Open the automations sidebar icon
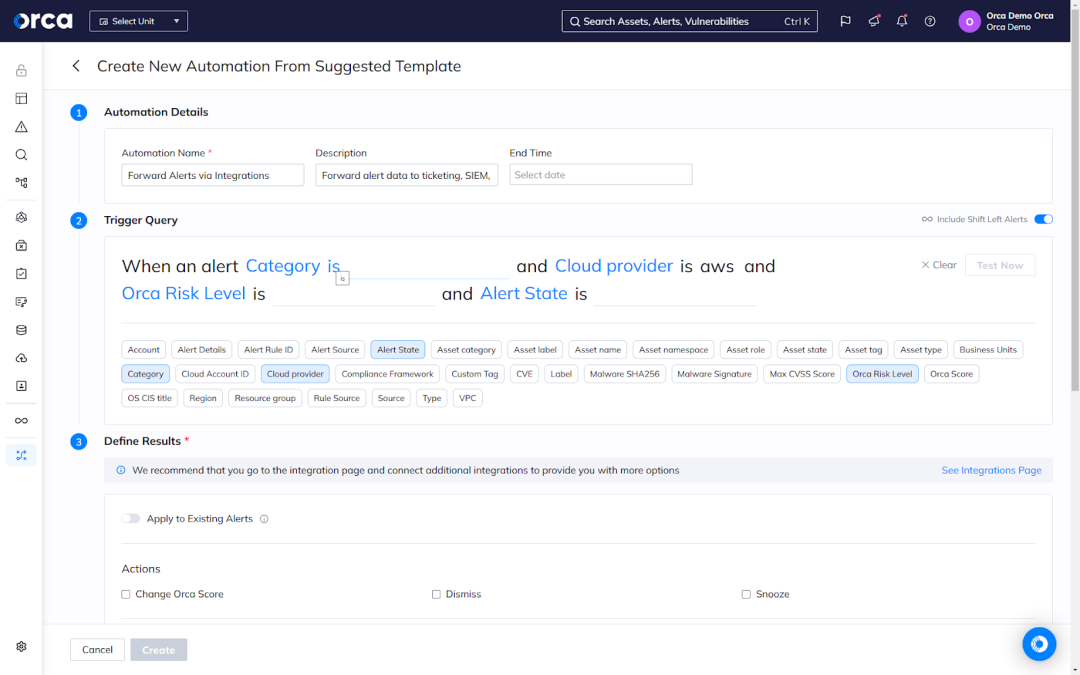This screenshot has width=1080, height=675. [x=21, y=455]
